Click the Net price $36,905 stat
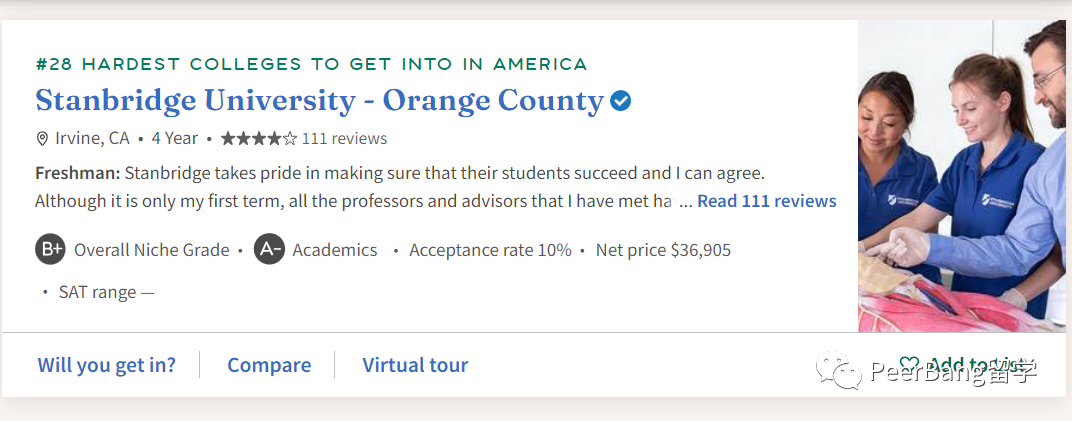Image resolution: width=1072 pixels, height=421 pixels. coord(663,250)
